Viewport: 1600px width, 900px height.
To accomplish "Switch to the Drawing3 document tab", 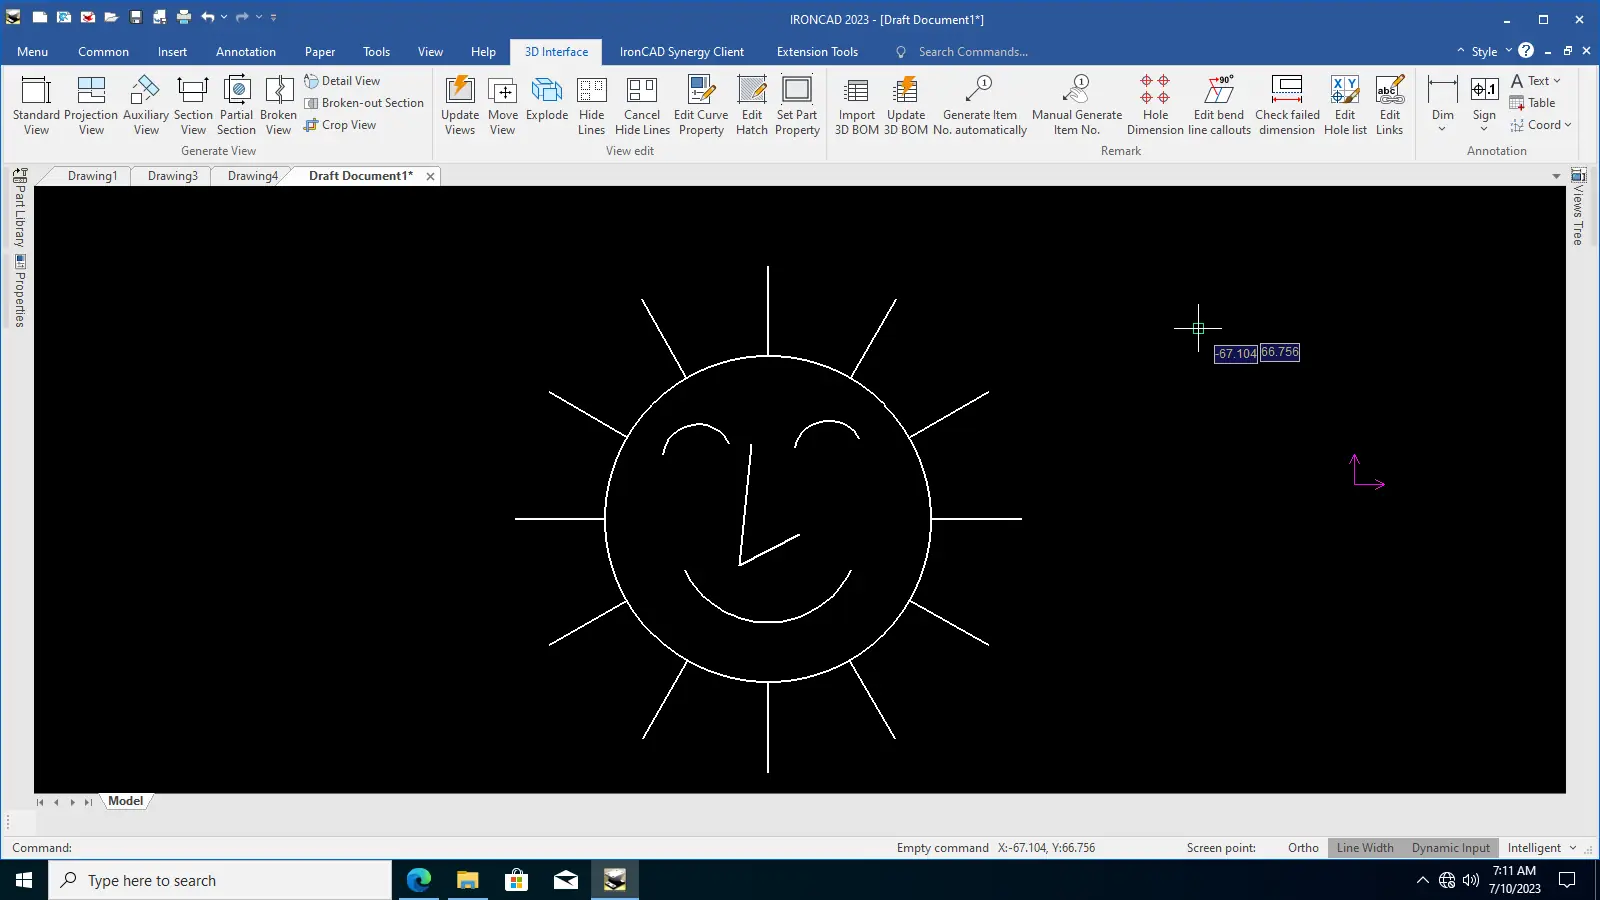I will (x=173, y=176).
